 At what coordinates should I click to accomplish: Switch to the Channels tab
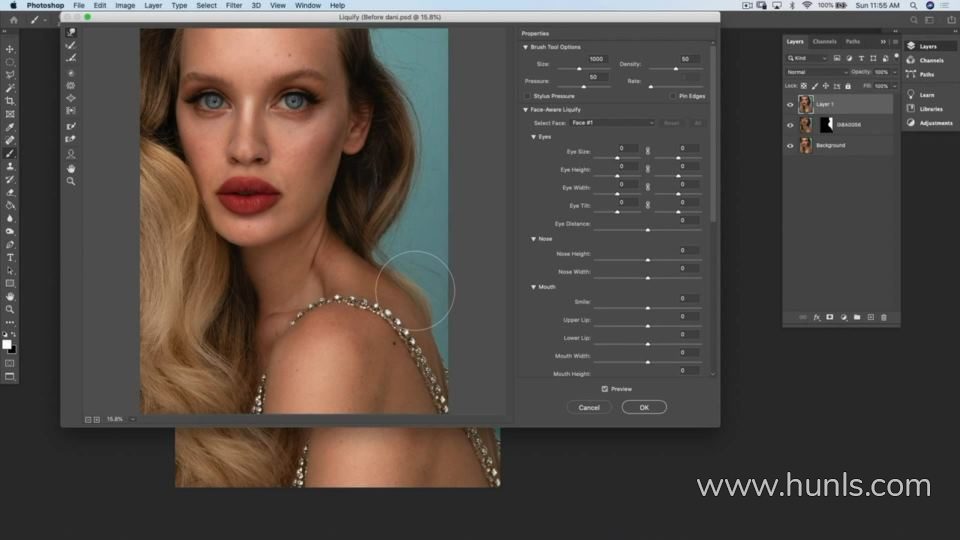tap(824, 42)
